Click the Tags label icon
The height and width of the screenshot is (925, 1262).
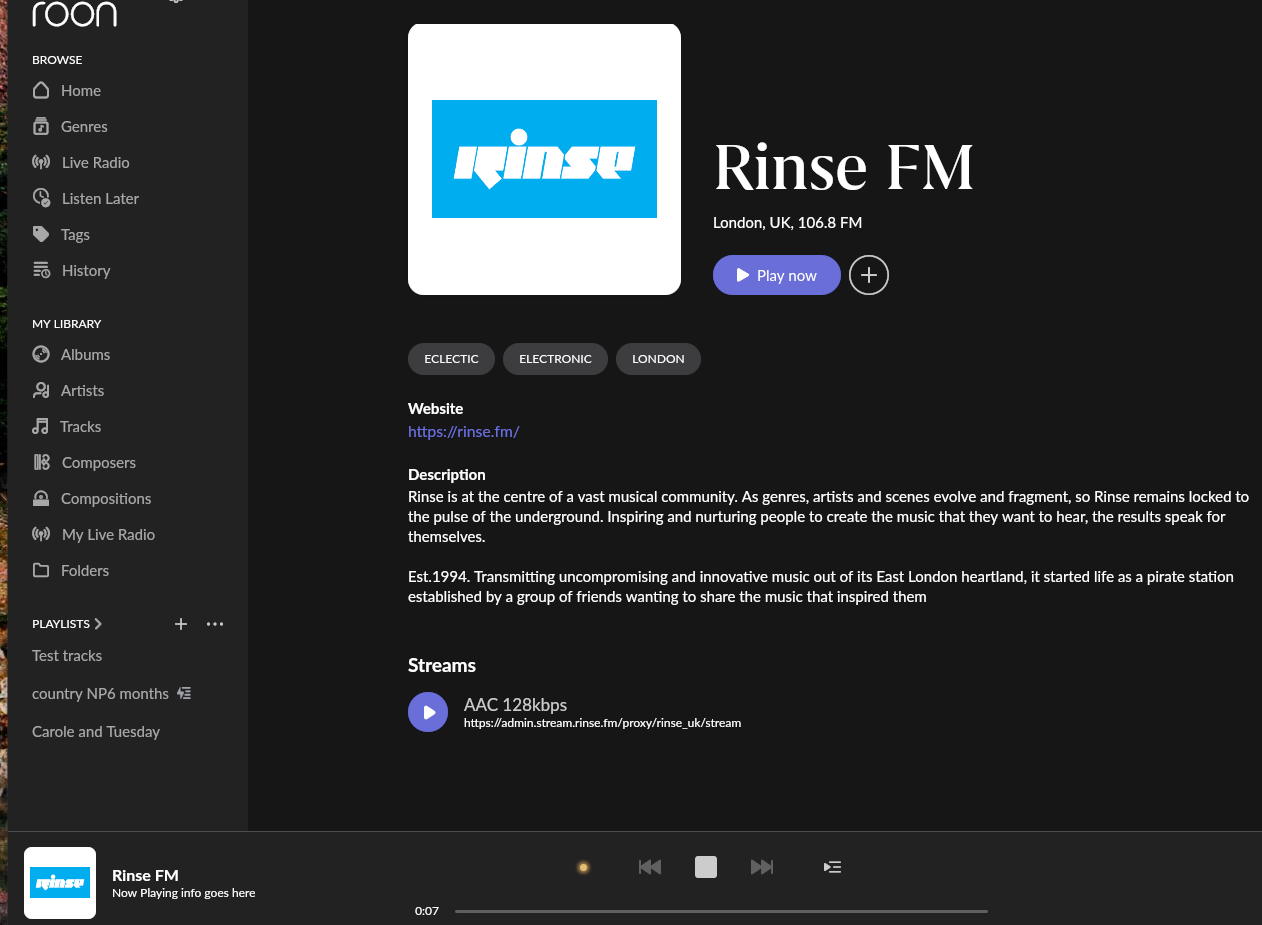coord(41,234)
